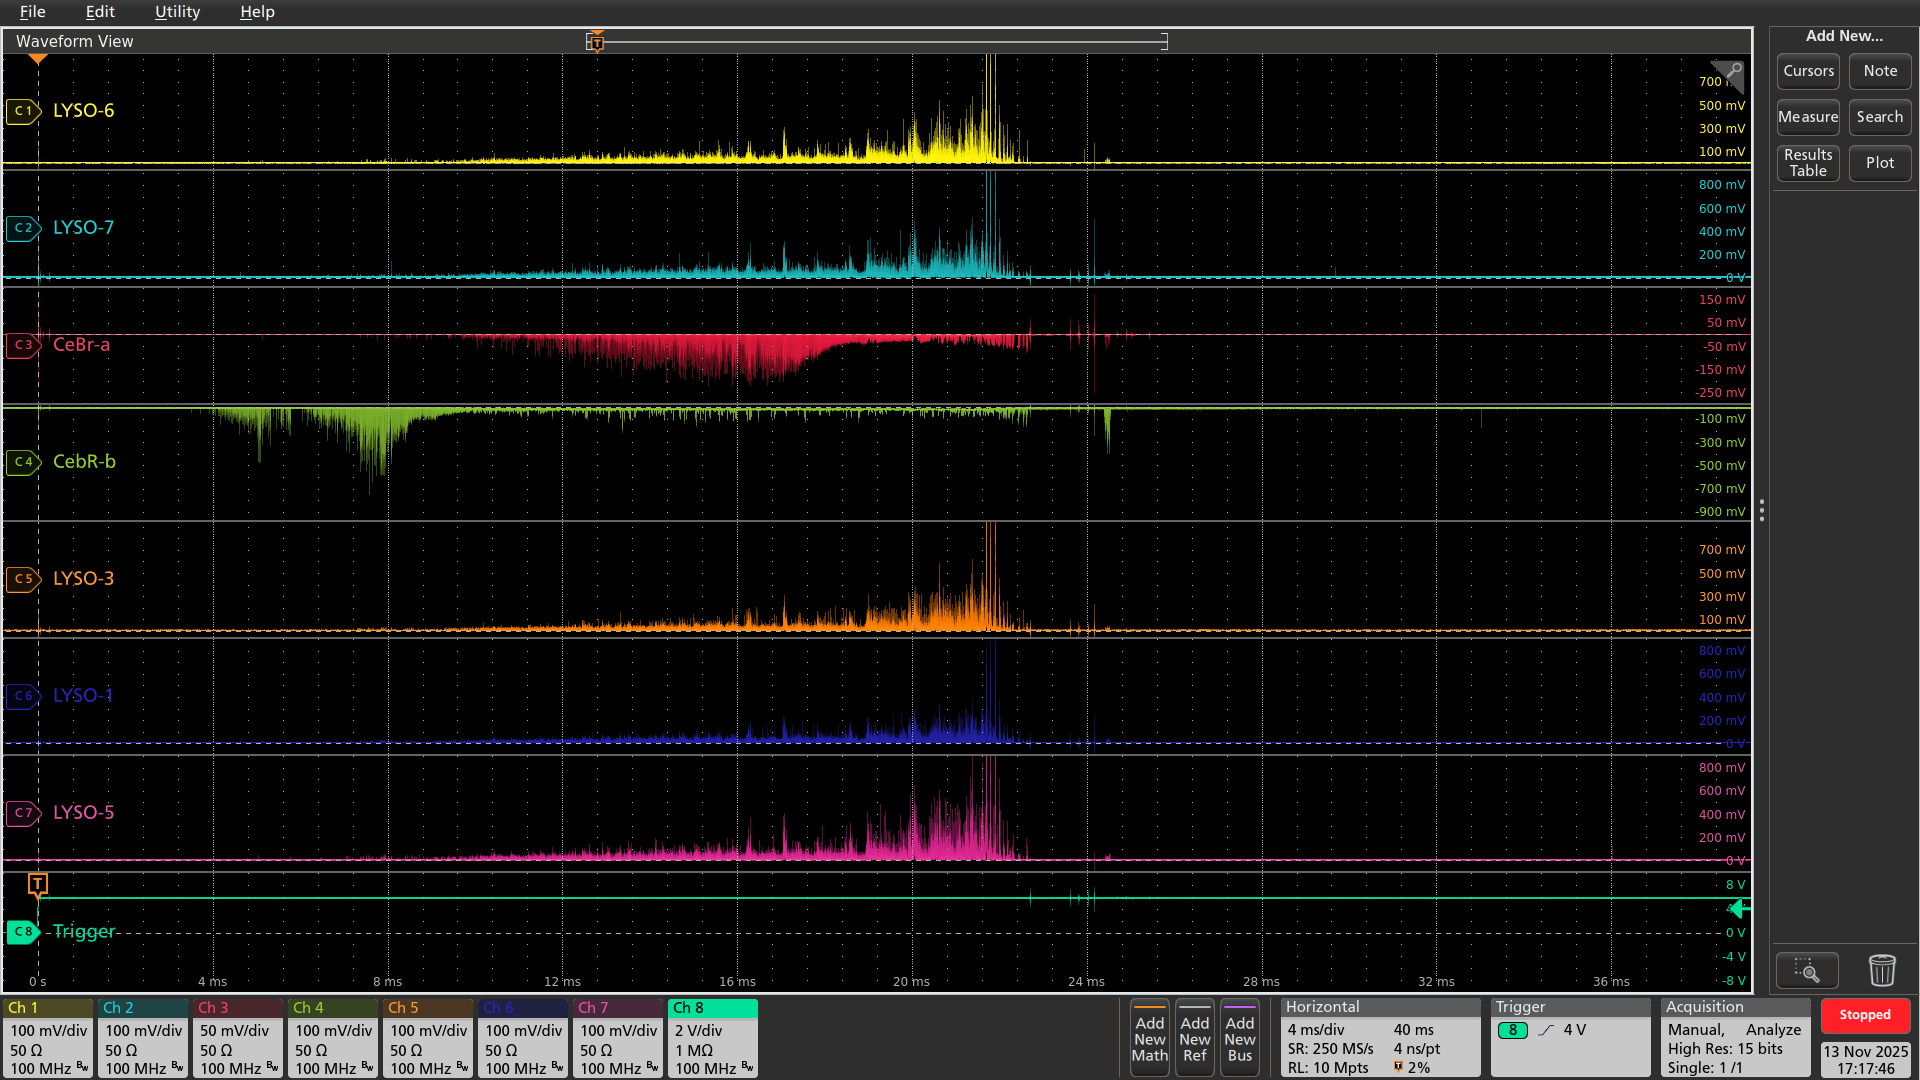Image resolution: width=1920 pixels, height=1080 pixels.
Task: Click the orange trigger position T marker
Action: coord(38,884)
